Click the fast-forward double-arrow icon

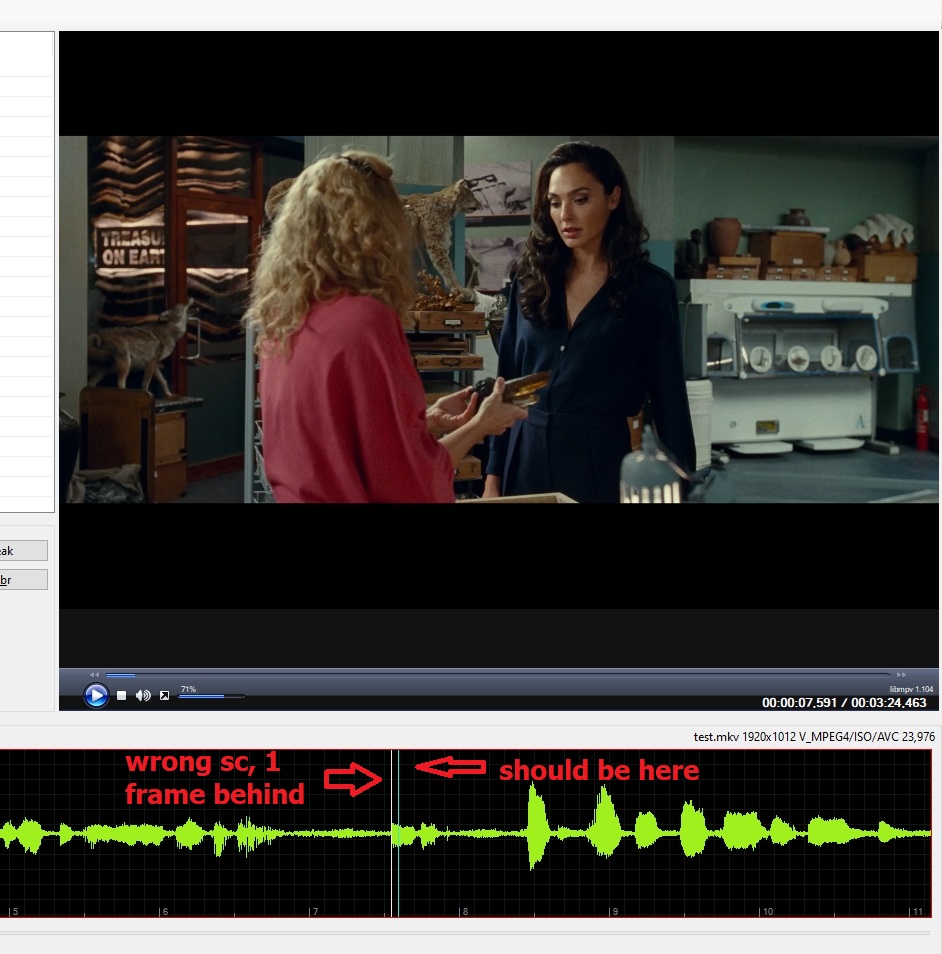(x=901, y=675)
